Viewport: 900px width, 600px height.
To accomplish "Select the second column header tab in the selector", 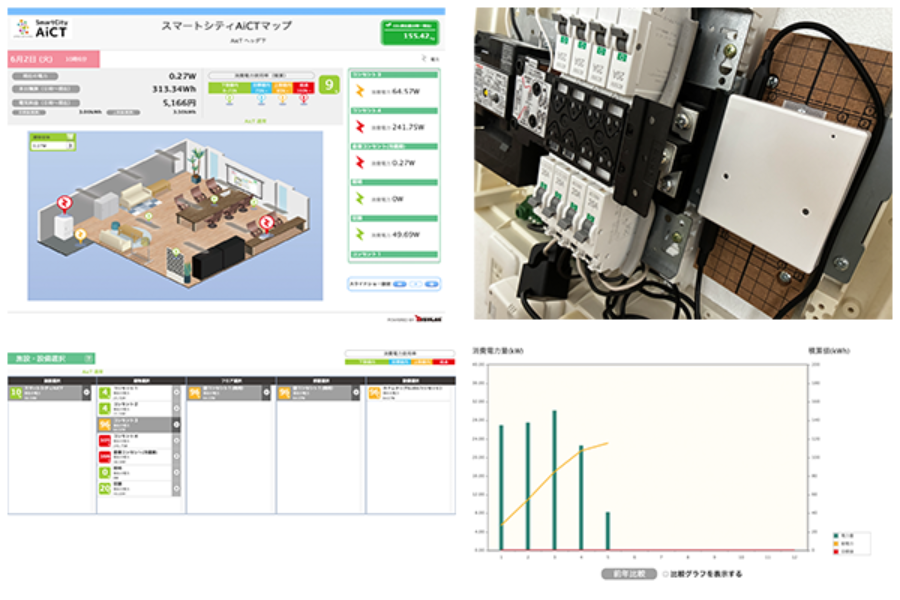I will click(142, 381).
